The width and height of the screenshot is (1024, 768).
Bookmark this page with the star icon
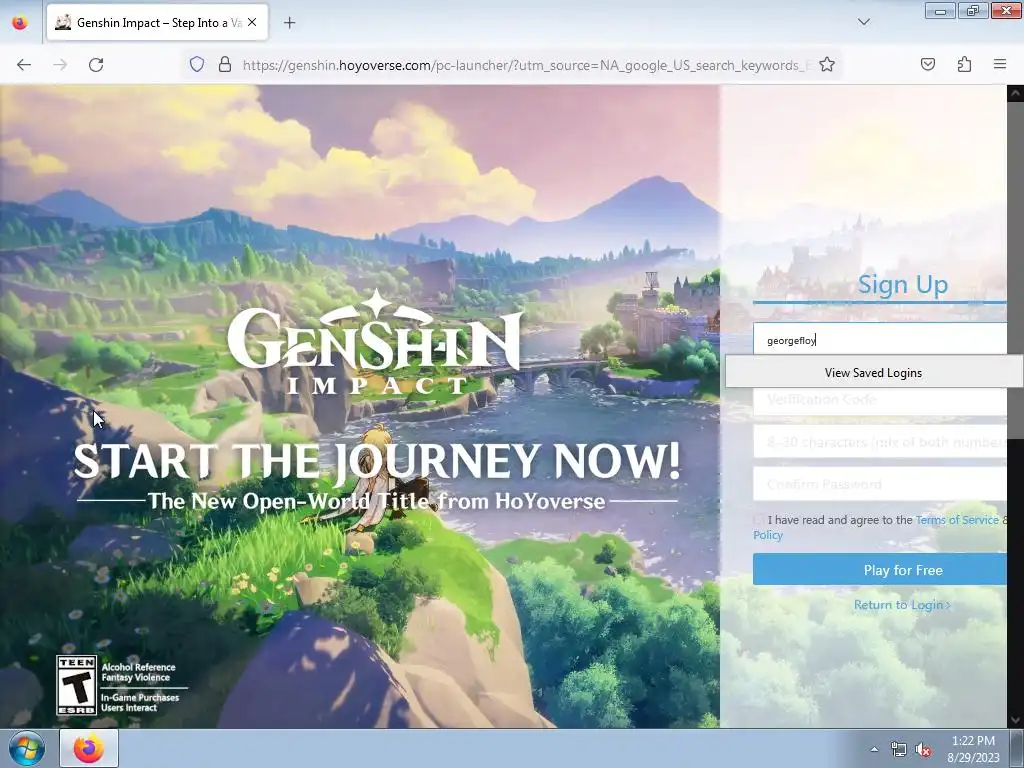(827, 64)
